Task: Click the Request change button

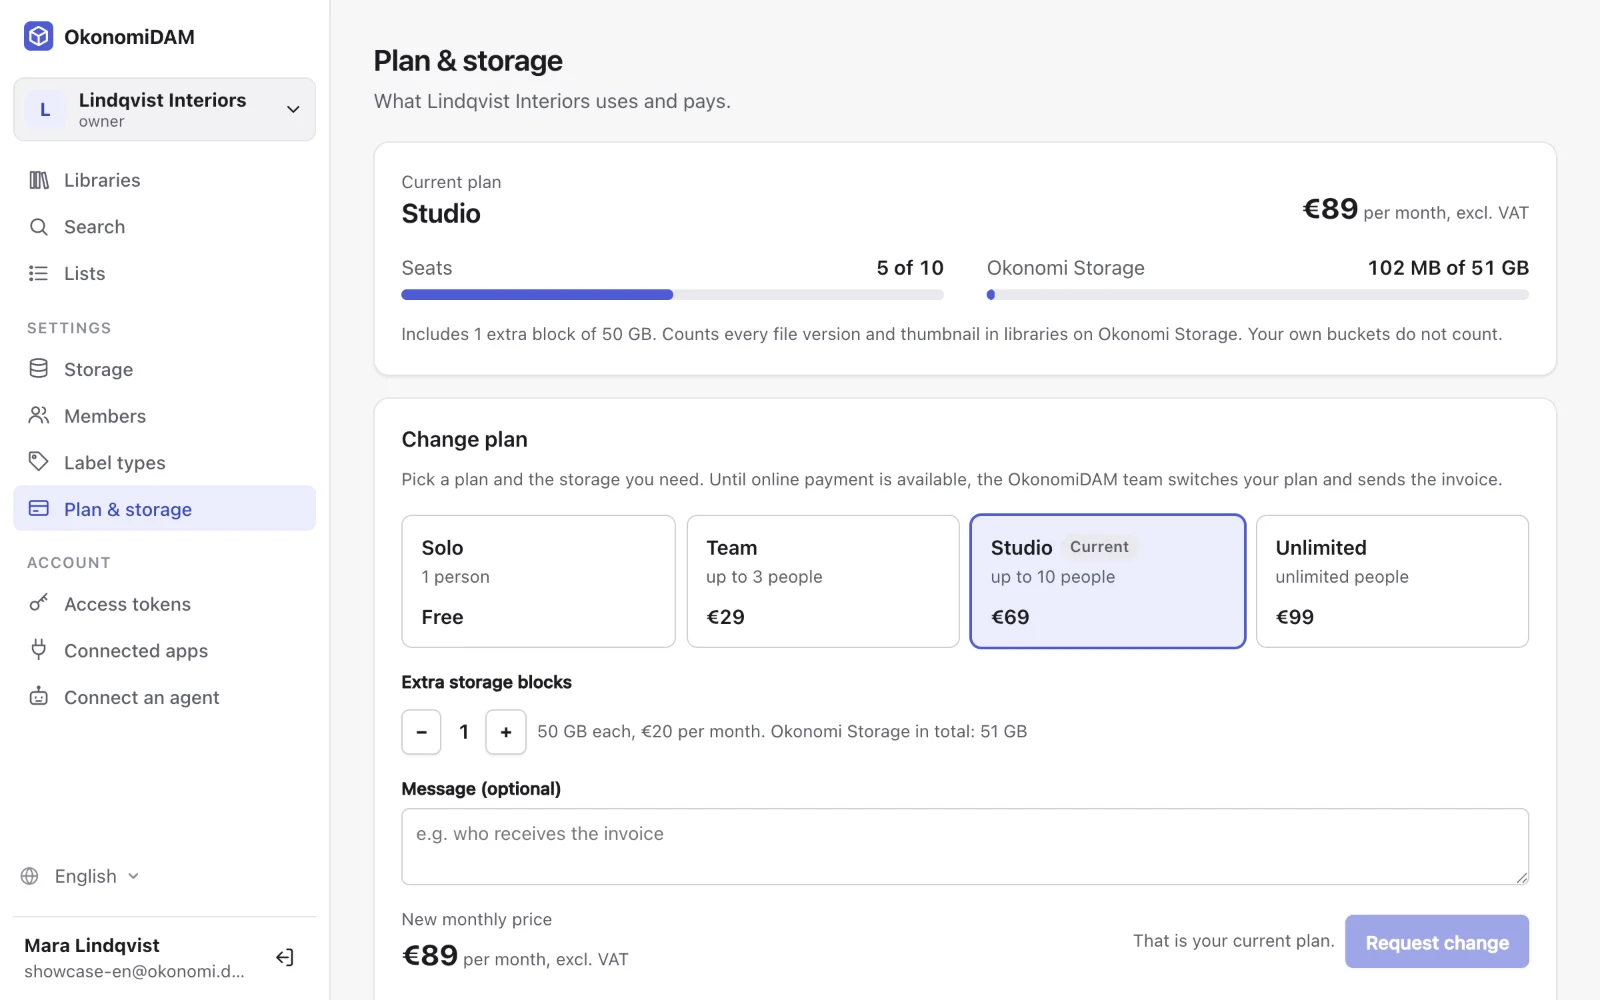Action: click(1437, 942)
